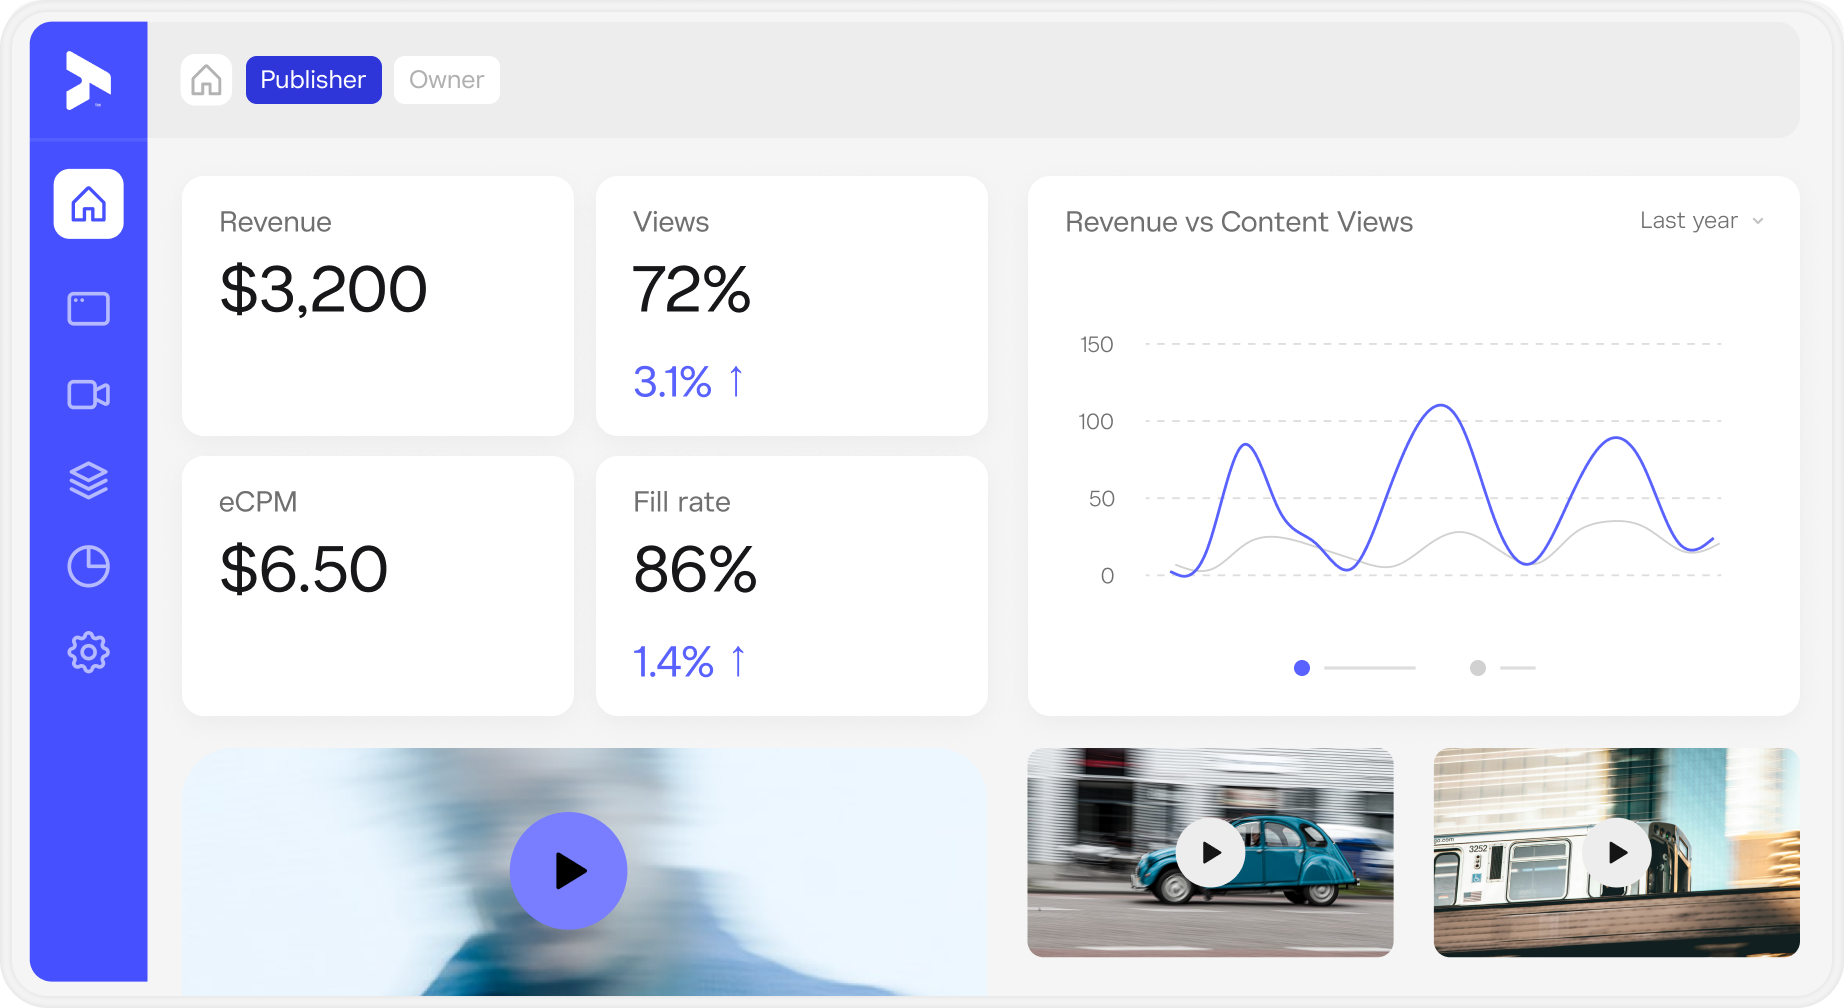The height and width of the screenshot is (1008, 1844).
Task: Open the Last year period dropdown
Action: 1702,221
